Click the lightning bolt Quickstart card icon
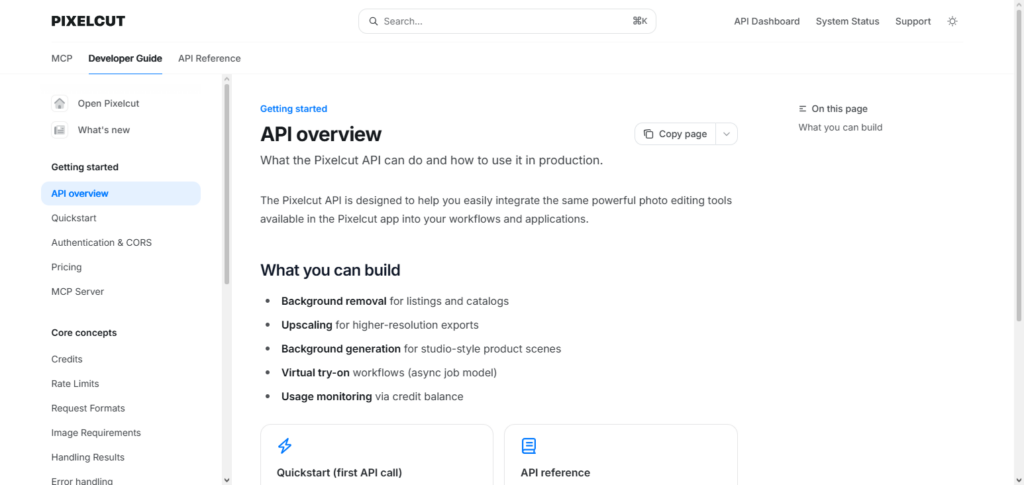Viewport: 1024px width, 485px height. coord(285,446)
